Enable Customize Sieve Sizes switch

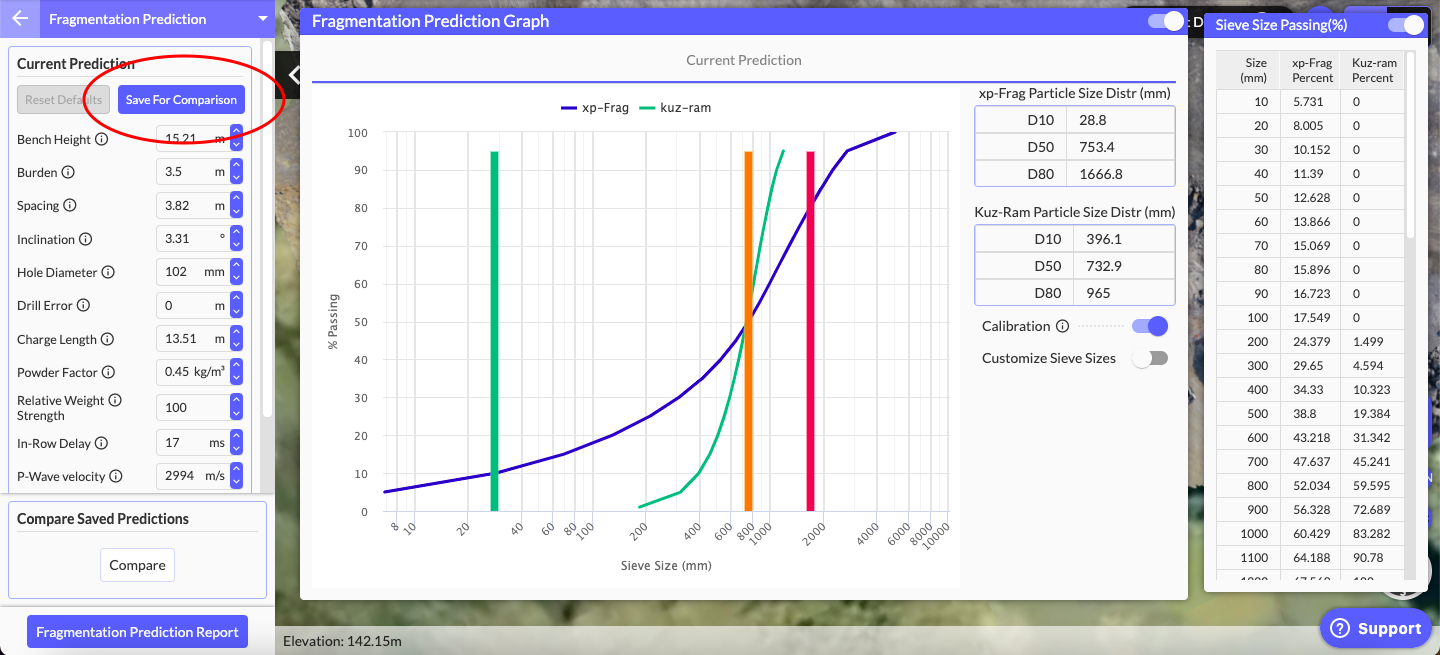click(1149, 358)
